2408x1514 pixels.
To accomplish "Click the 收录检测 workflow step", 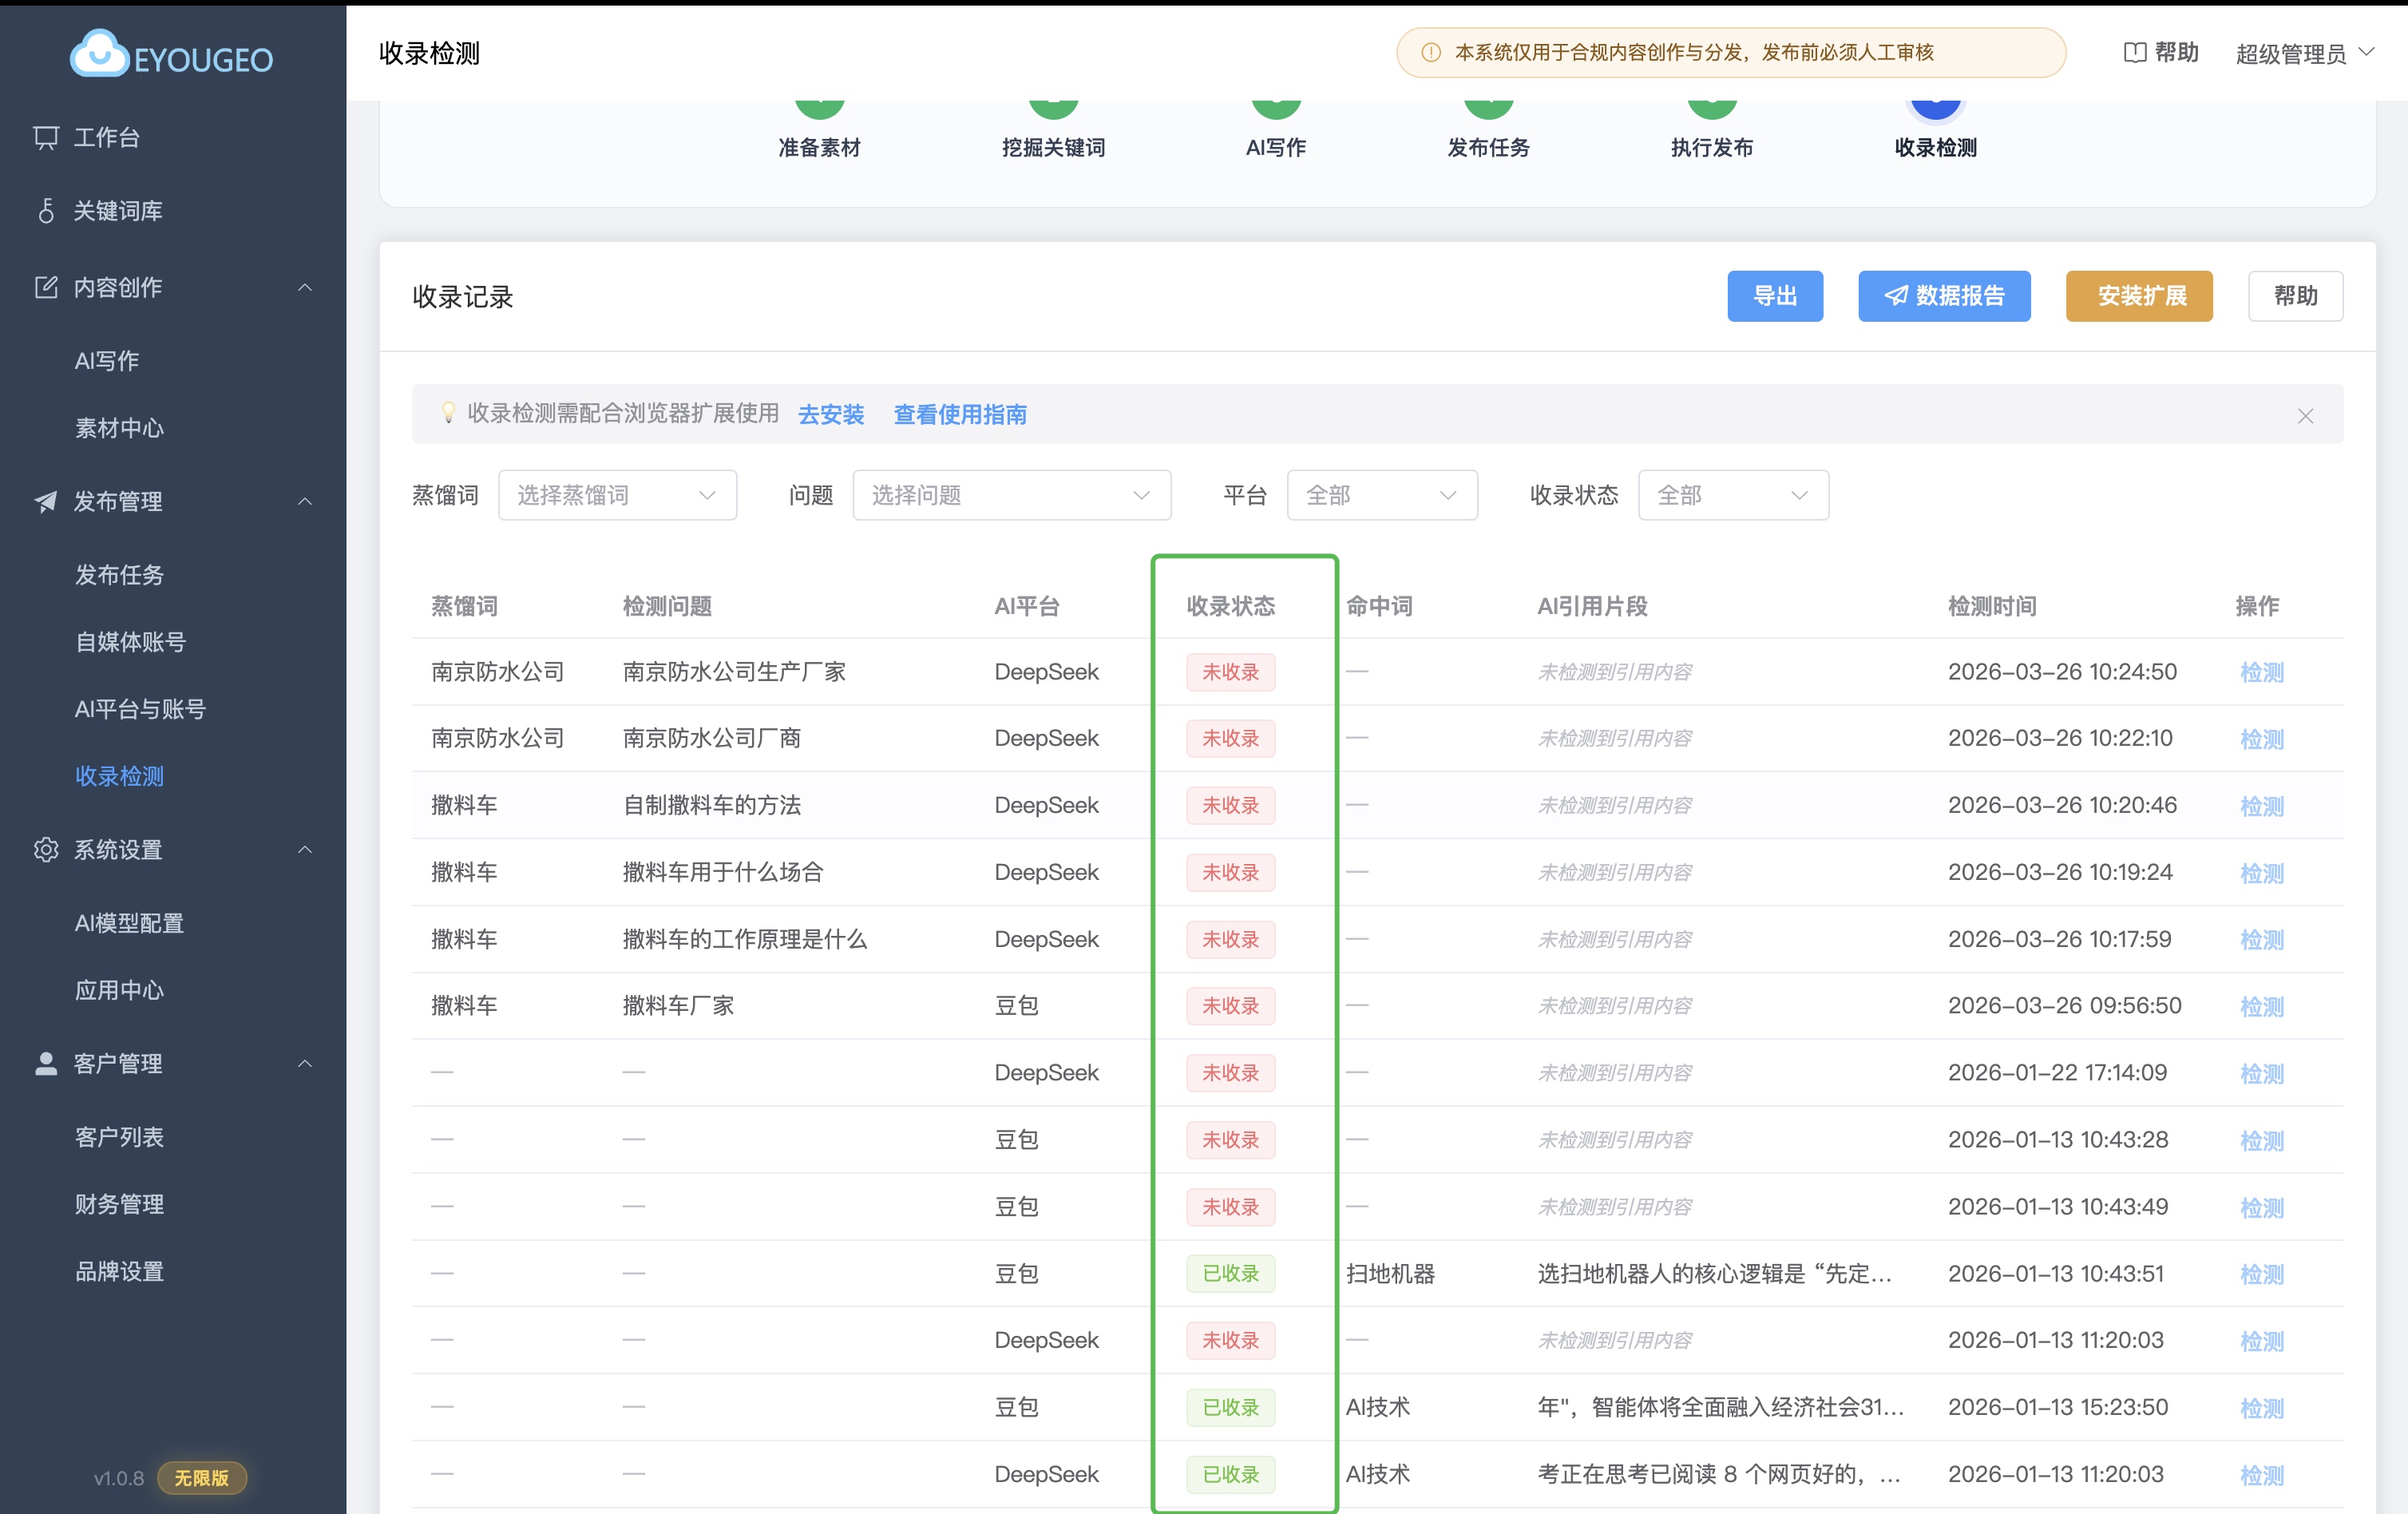I will point(1936,130).
